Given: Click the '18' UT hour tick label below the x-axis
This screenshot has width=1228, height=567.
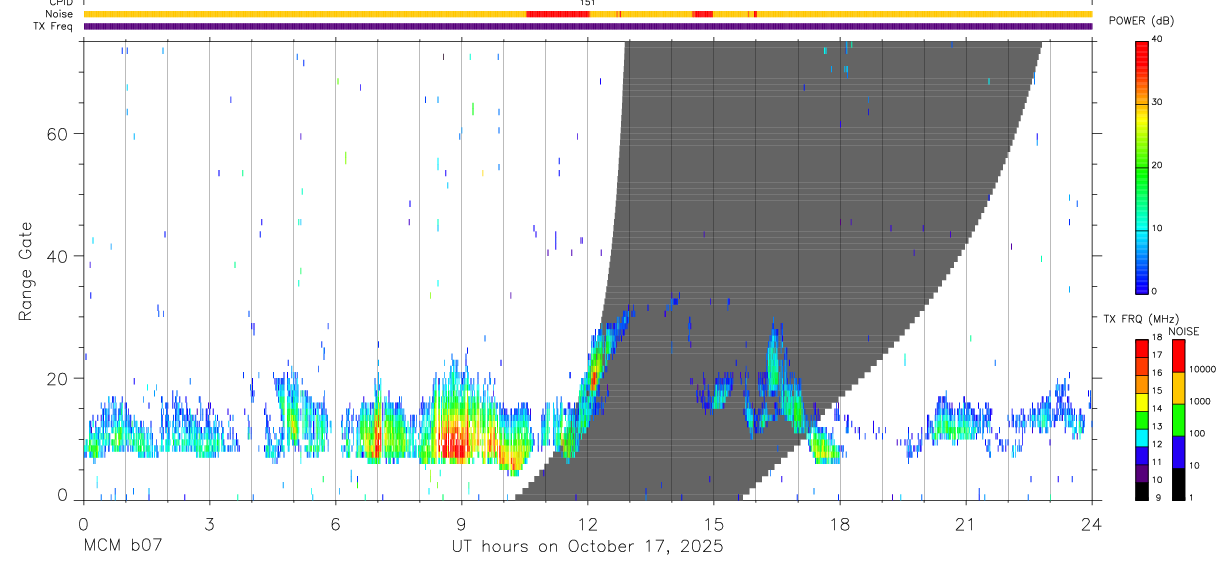Looking at the screenshot, I should (x=839, y=524).
